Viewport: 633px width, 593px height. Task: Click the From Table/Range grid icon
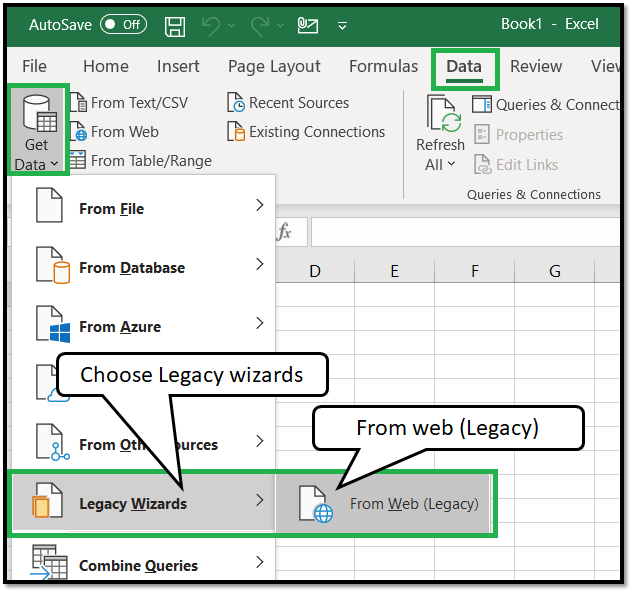(77, 160)
